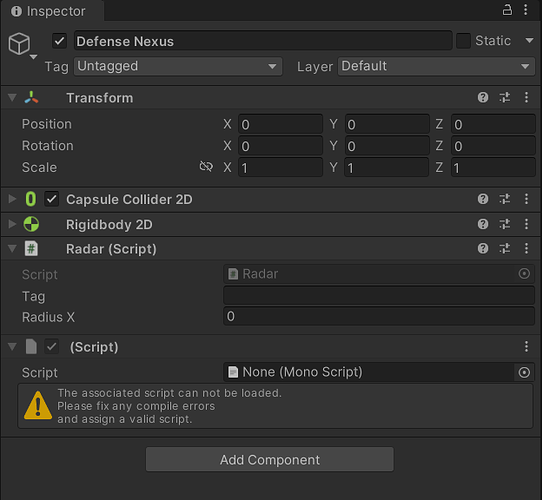Viewport: 542px width, 500px height.
Task: Select the Inspector tab
Action: tap(53, 11)
